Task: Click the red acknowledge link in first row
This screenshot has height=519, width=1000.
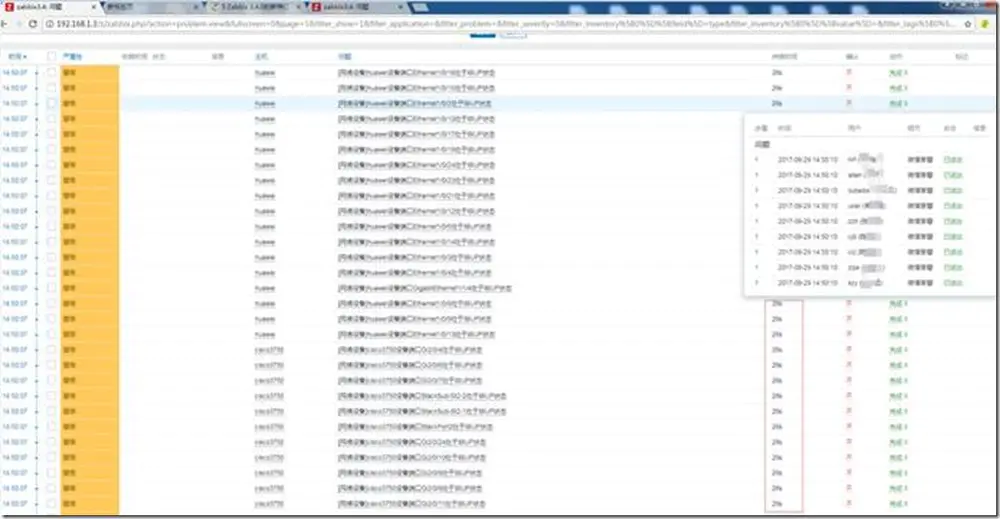Action: [849, 73]
